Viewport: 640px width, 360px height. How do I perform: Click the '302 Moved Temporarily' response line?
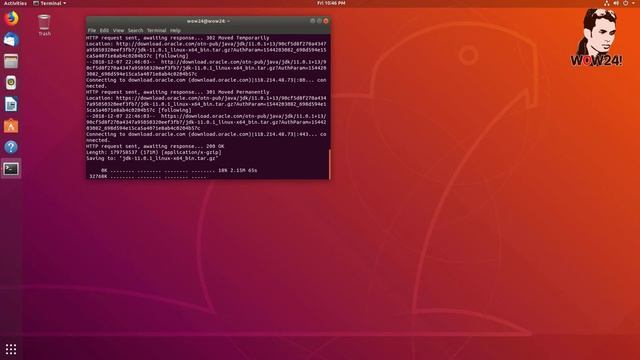point(178,38)
